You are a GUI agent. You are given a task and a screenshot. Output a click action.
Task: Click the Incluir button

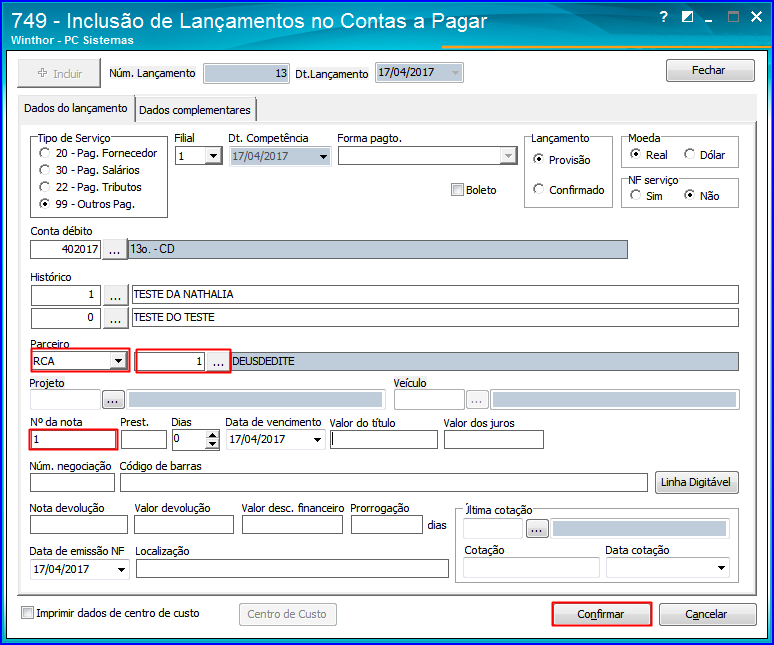click(59, 74)
